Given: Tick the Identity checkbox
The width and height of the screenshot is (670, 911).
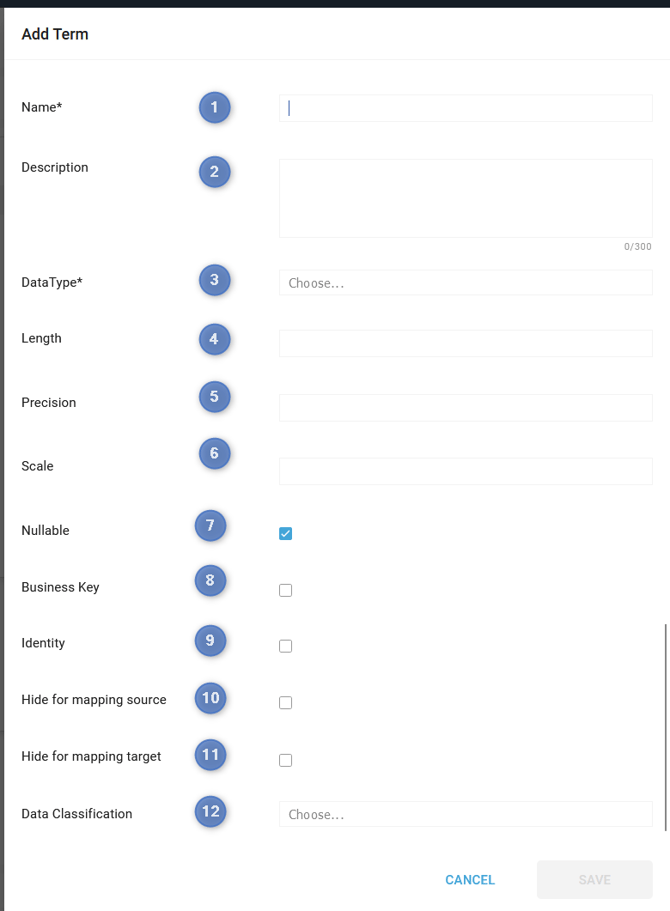Looking at the screenshot, I should pos(286,646).
